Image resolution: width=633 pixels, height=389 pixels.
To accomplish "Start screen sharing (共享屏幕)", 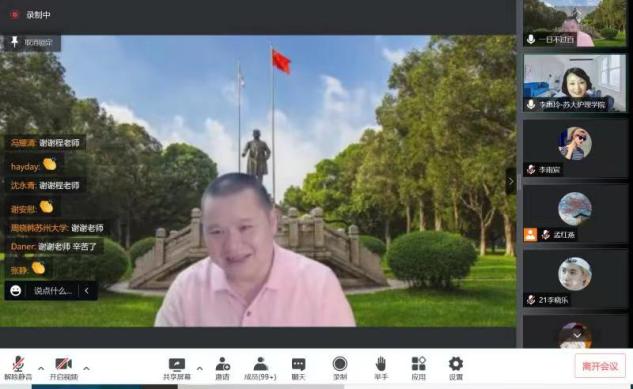I will (x=177, y=368).
